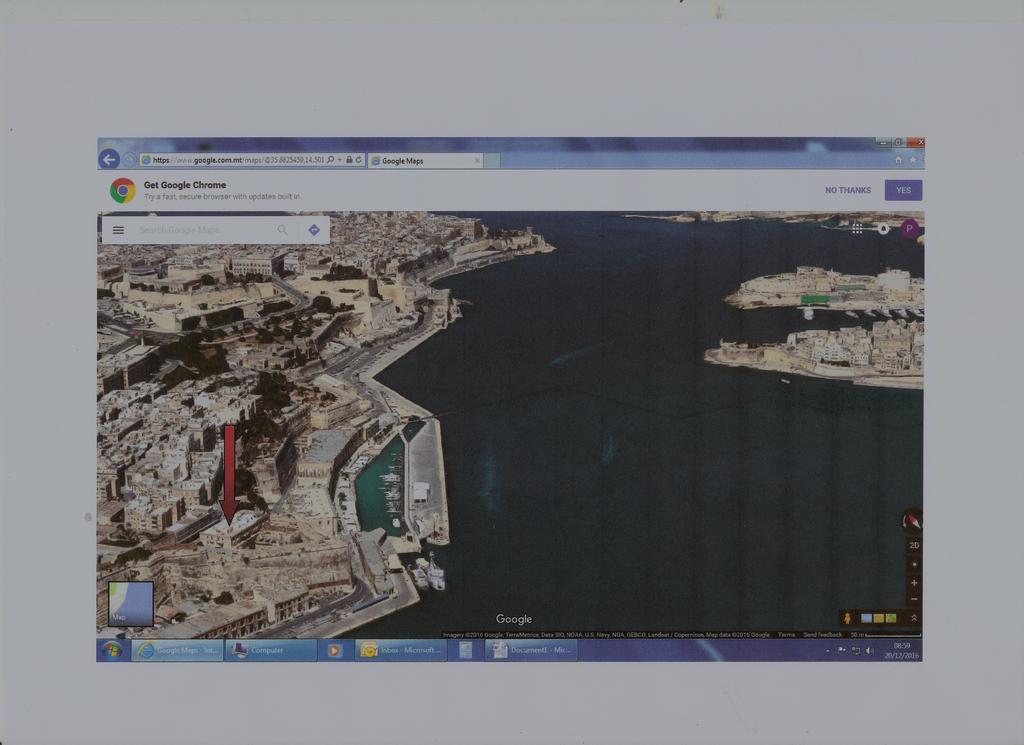This screenshot has width=1024, height=745.
Task: Open the Windows Start button
Action: pos(112,650)
